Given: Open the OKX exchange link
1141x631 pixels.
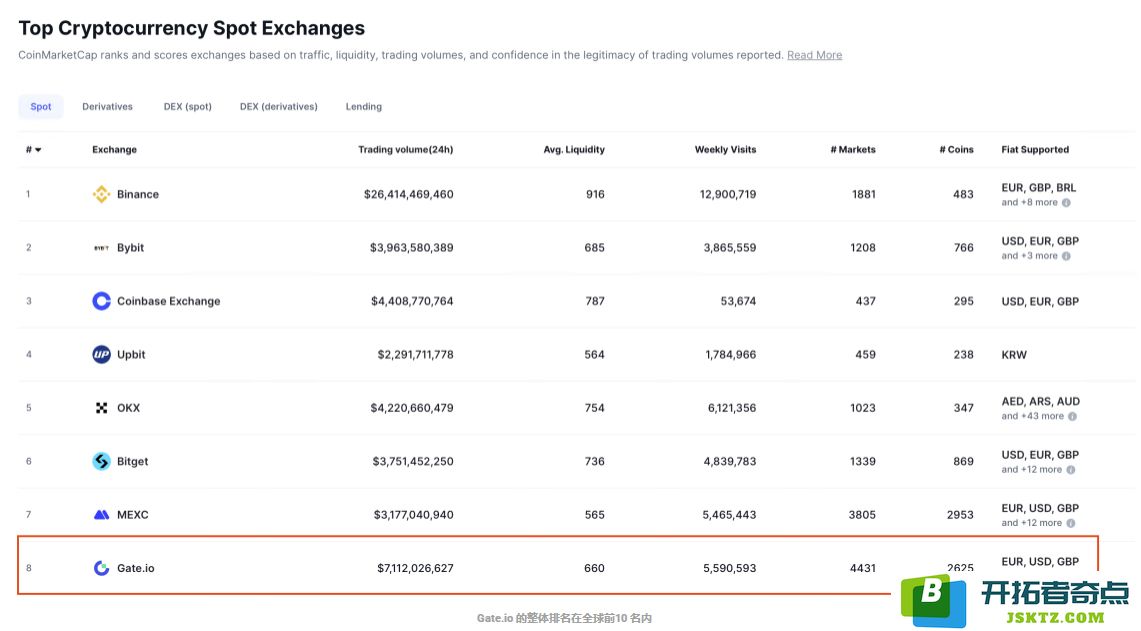Looking at the screenshot, I should tap(128, 408).
